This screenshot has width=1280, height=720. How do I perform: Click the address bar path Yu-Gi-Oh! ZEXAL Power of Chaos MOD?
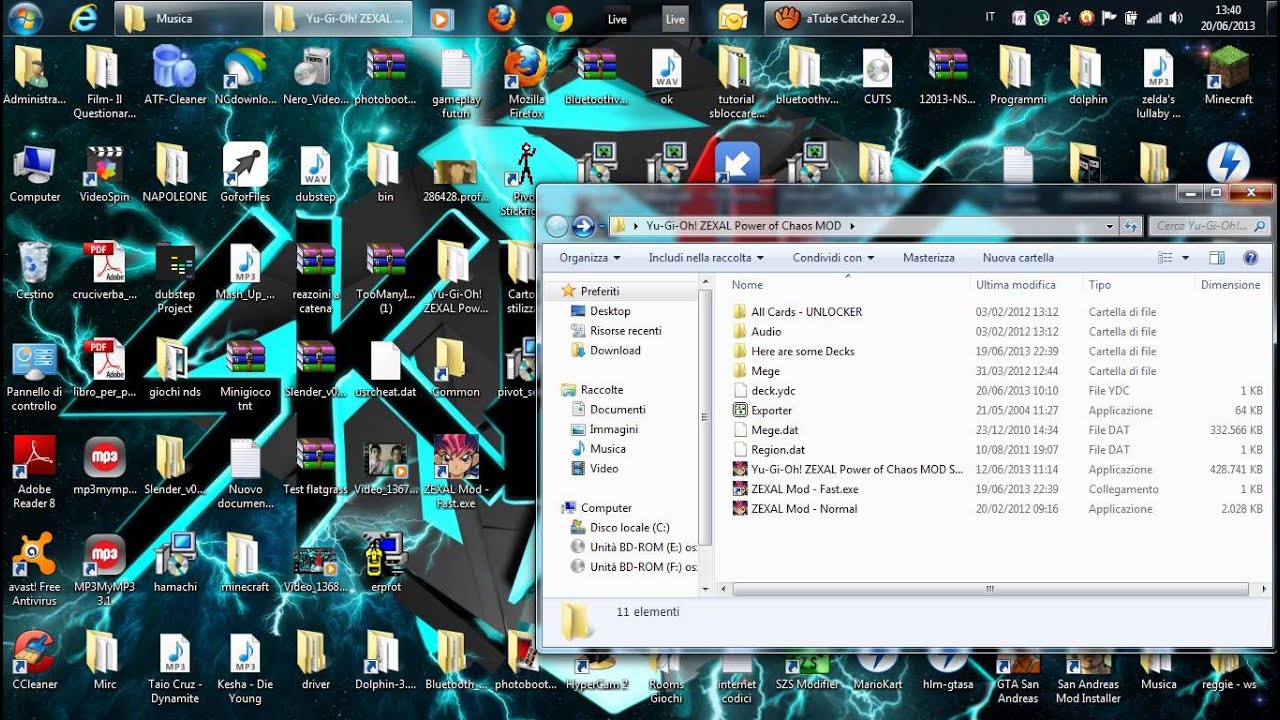click(744, 226)
